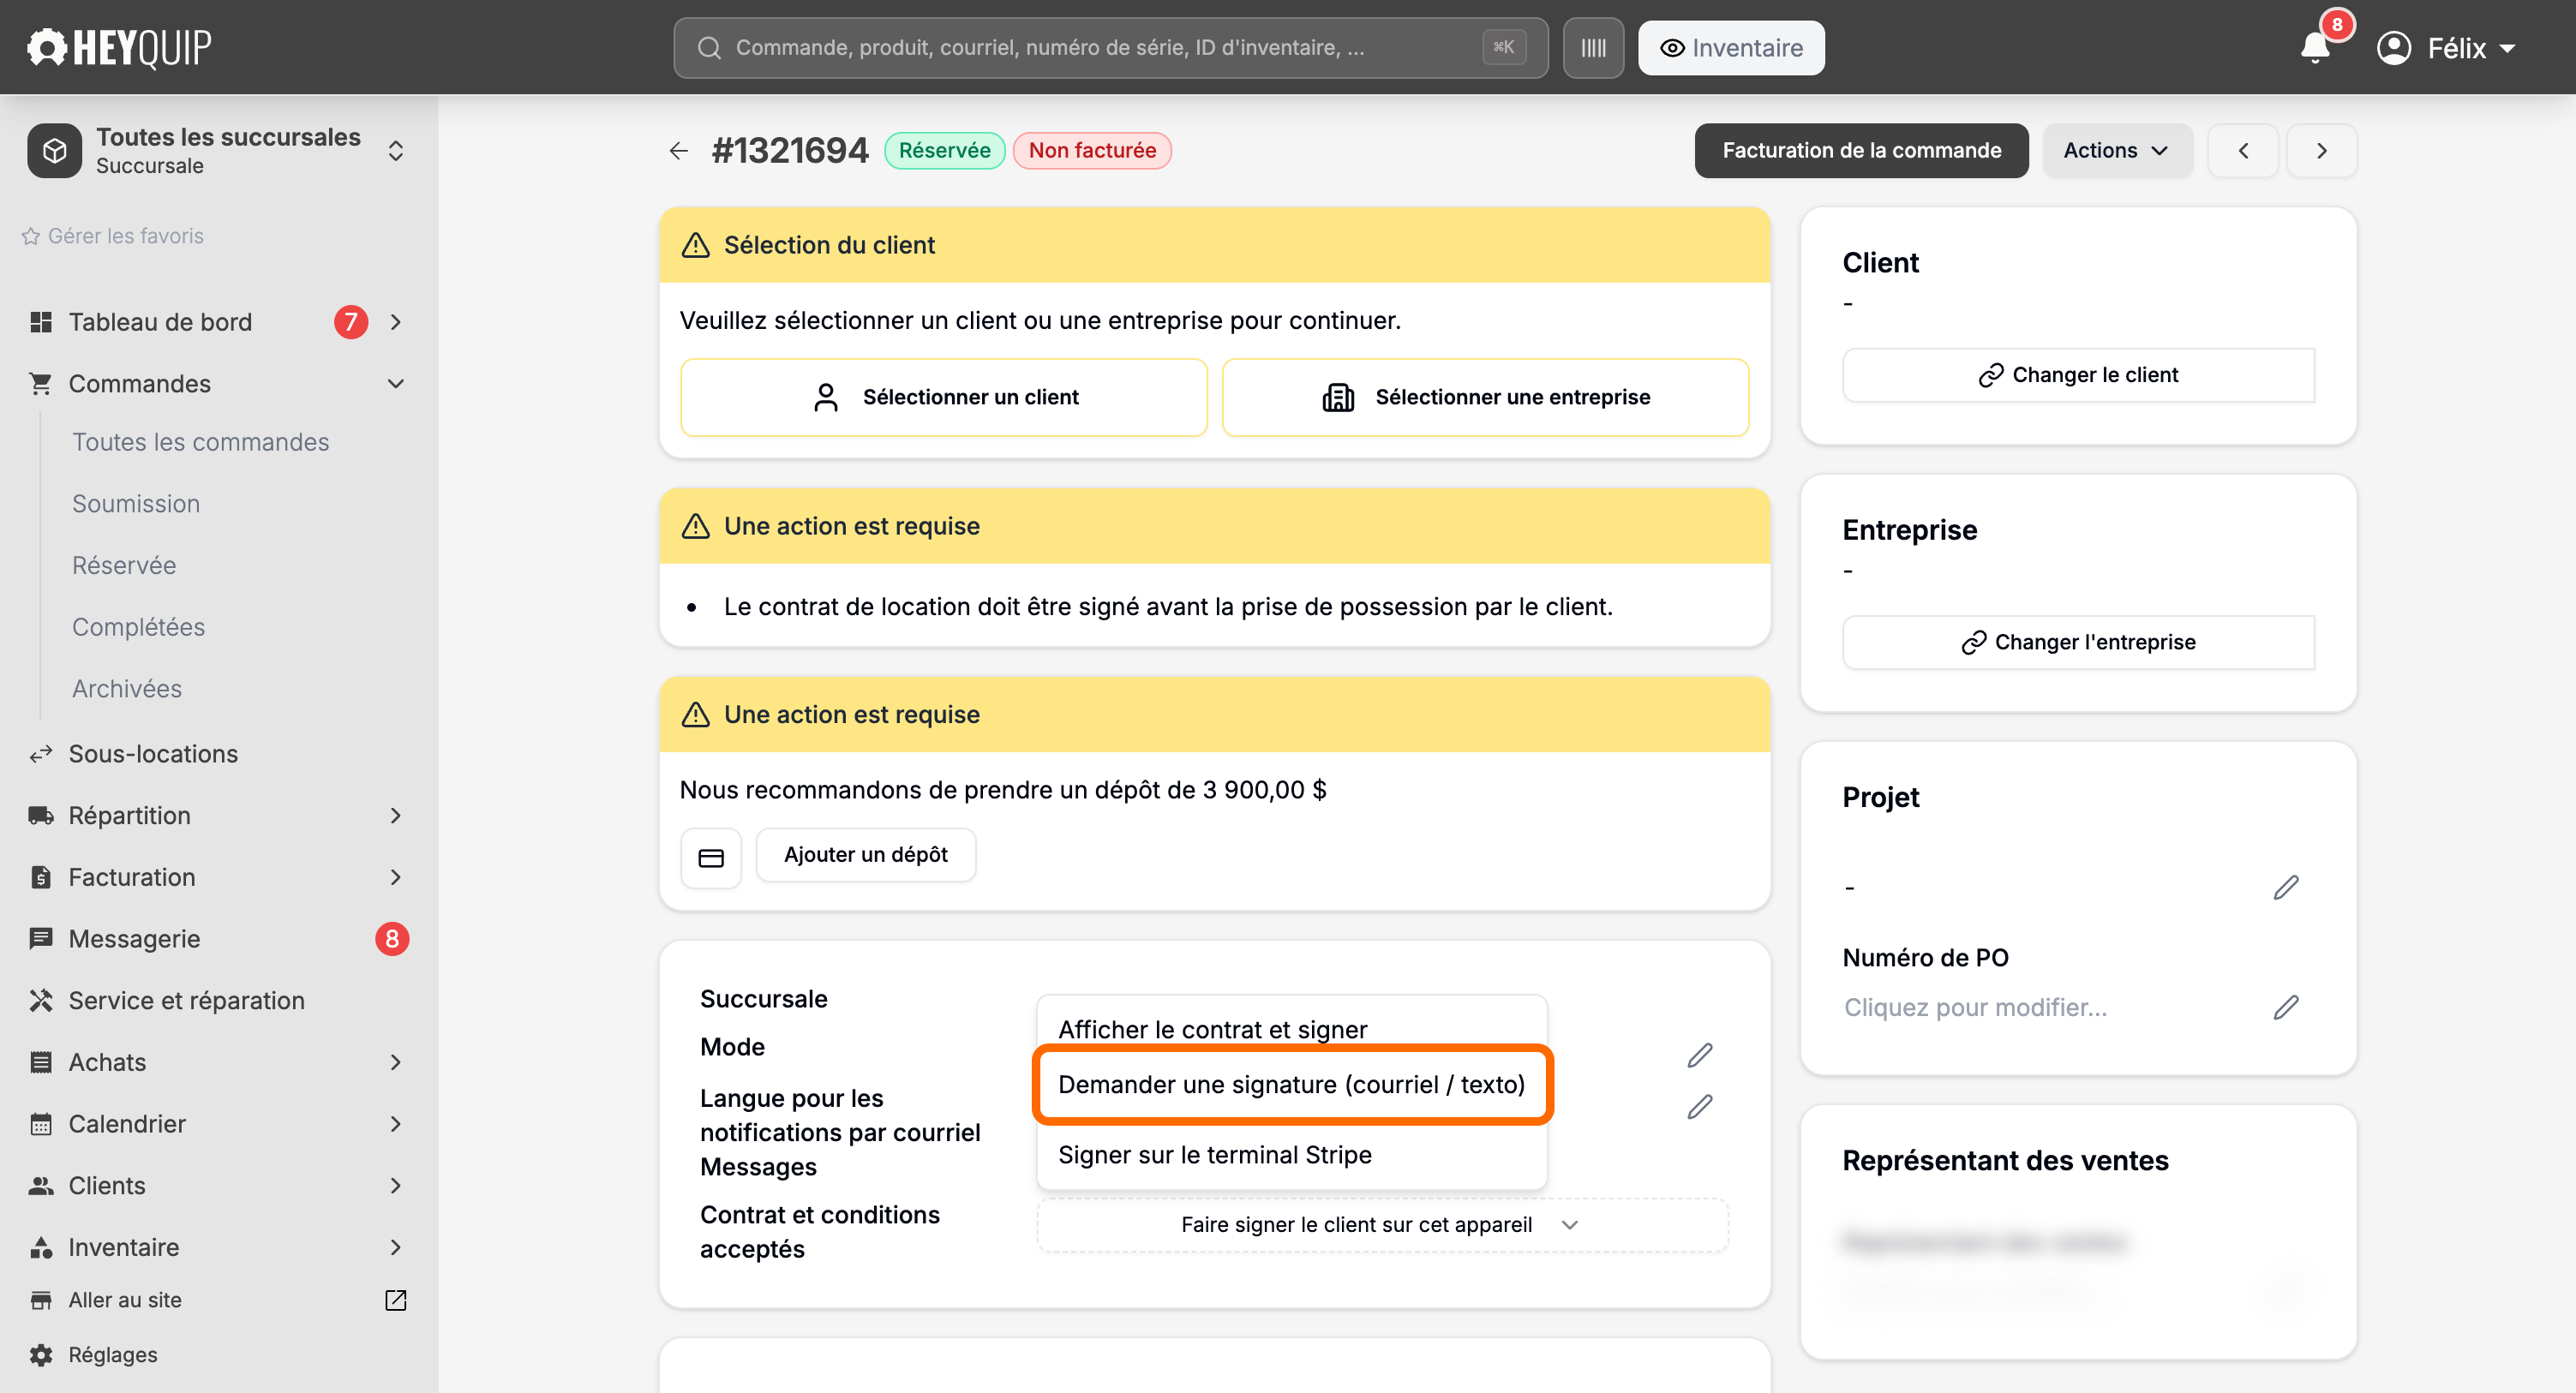Open Félix user menu

coord(2446,48)
